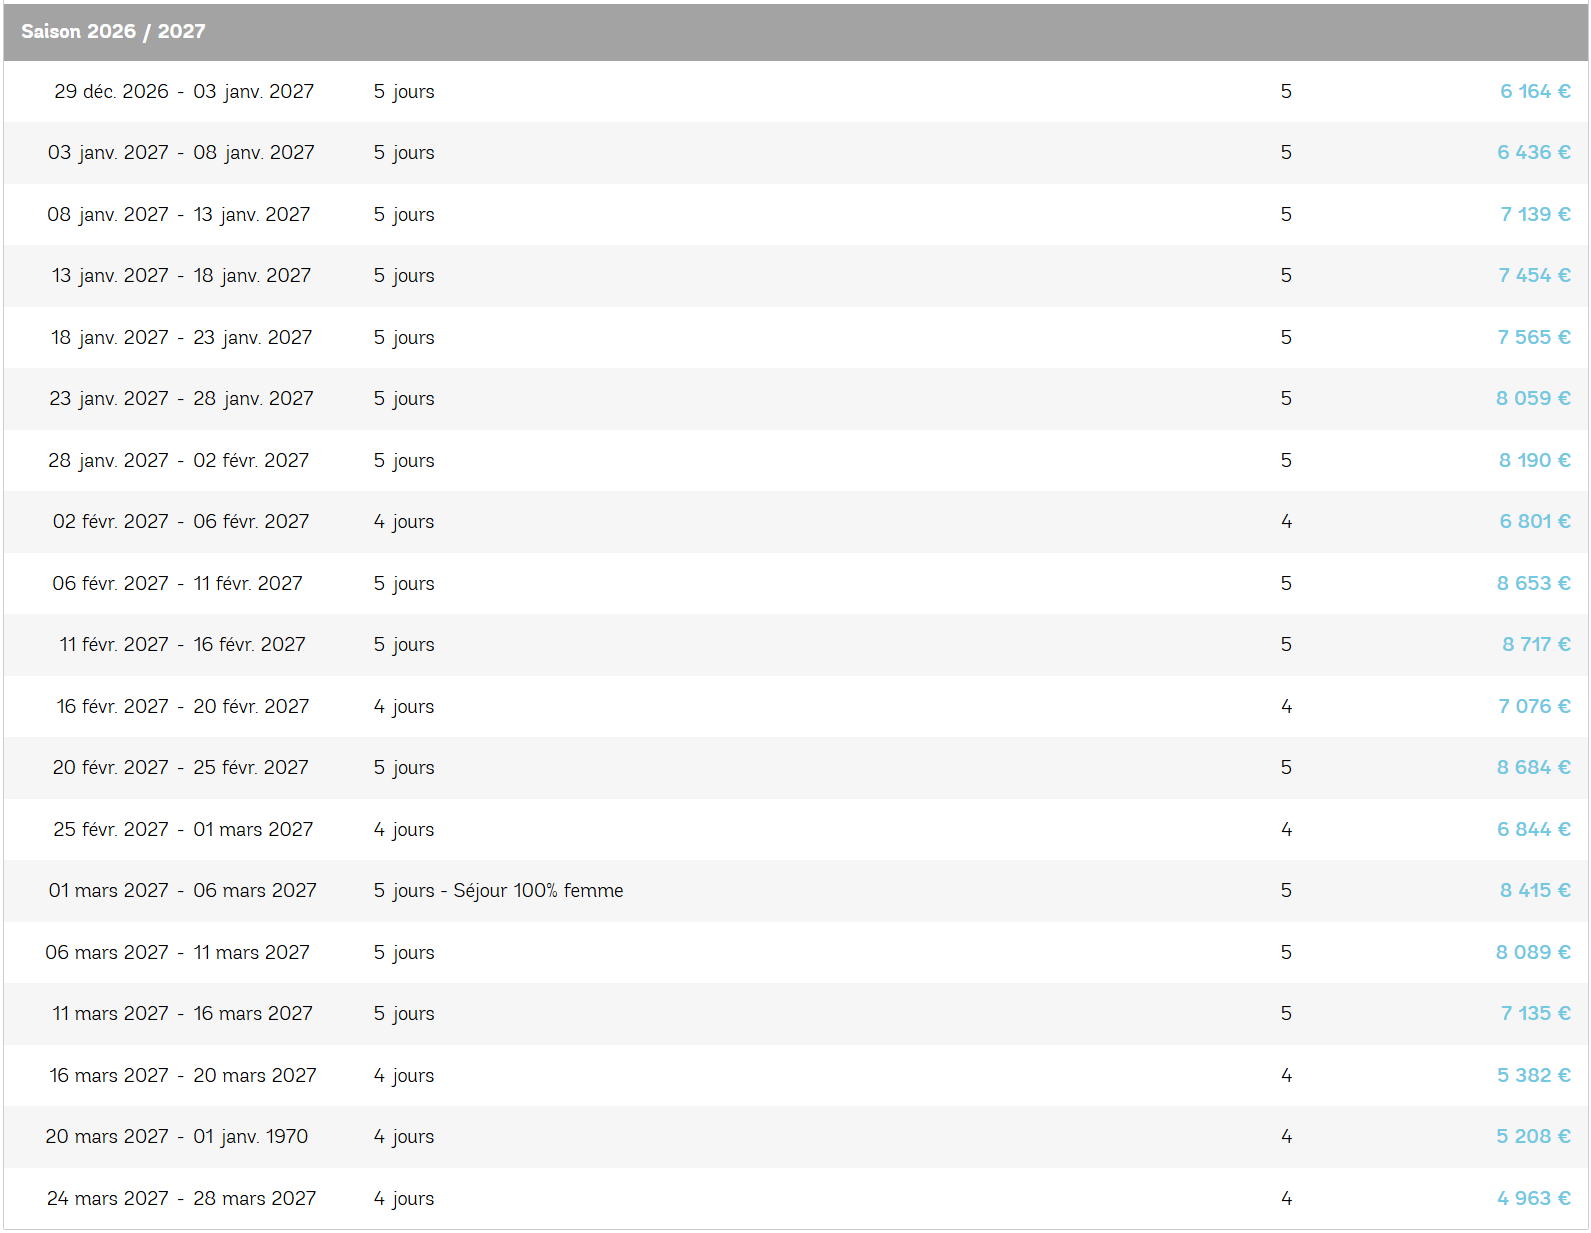This screenshot has height=1233, width=1591.
Task: Select the 16 févr. 2027 - 20 févr. 2027 dates
Action: (x=183, y=707)
